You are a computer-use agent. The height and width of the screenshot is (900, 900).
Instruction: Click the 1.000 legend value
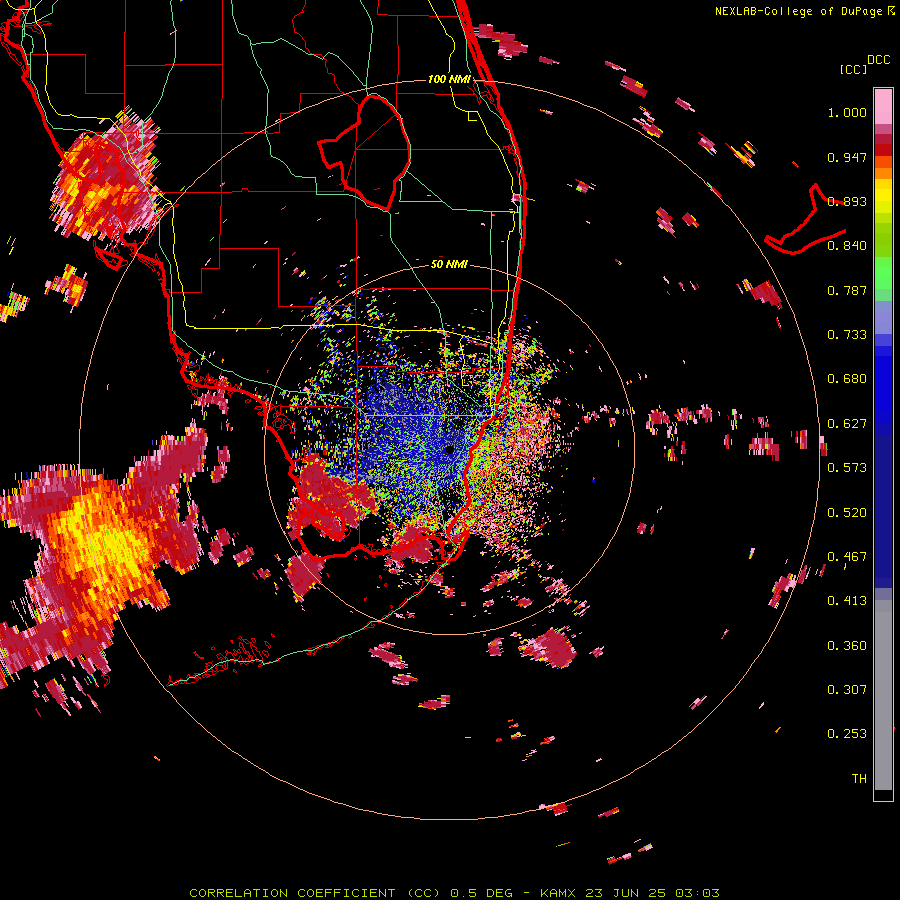point(847,112)
